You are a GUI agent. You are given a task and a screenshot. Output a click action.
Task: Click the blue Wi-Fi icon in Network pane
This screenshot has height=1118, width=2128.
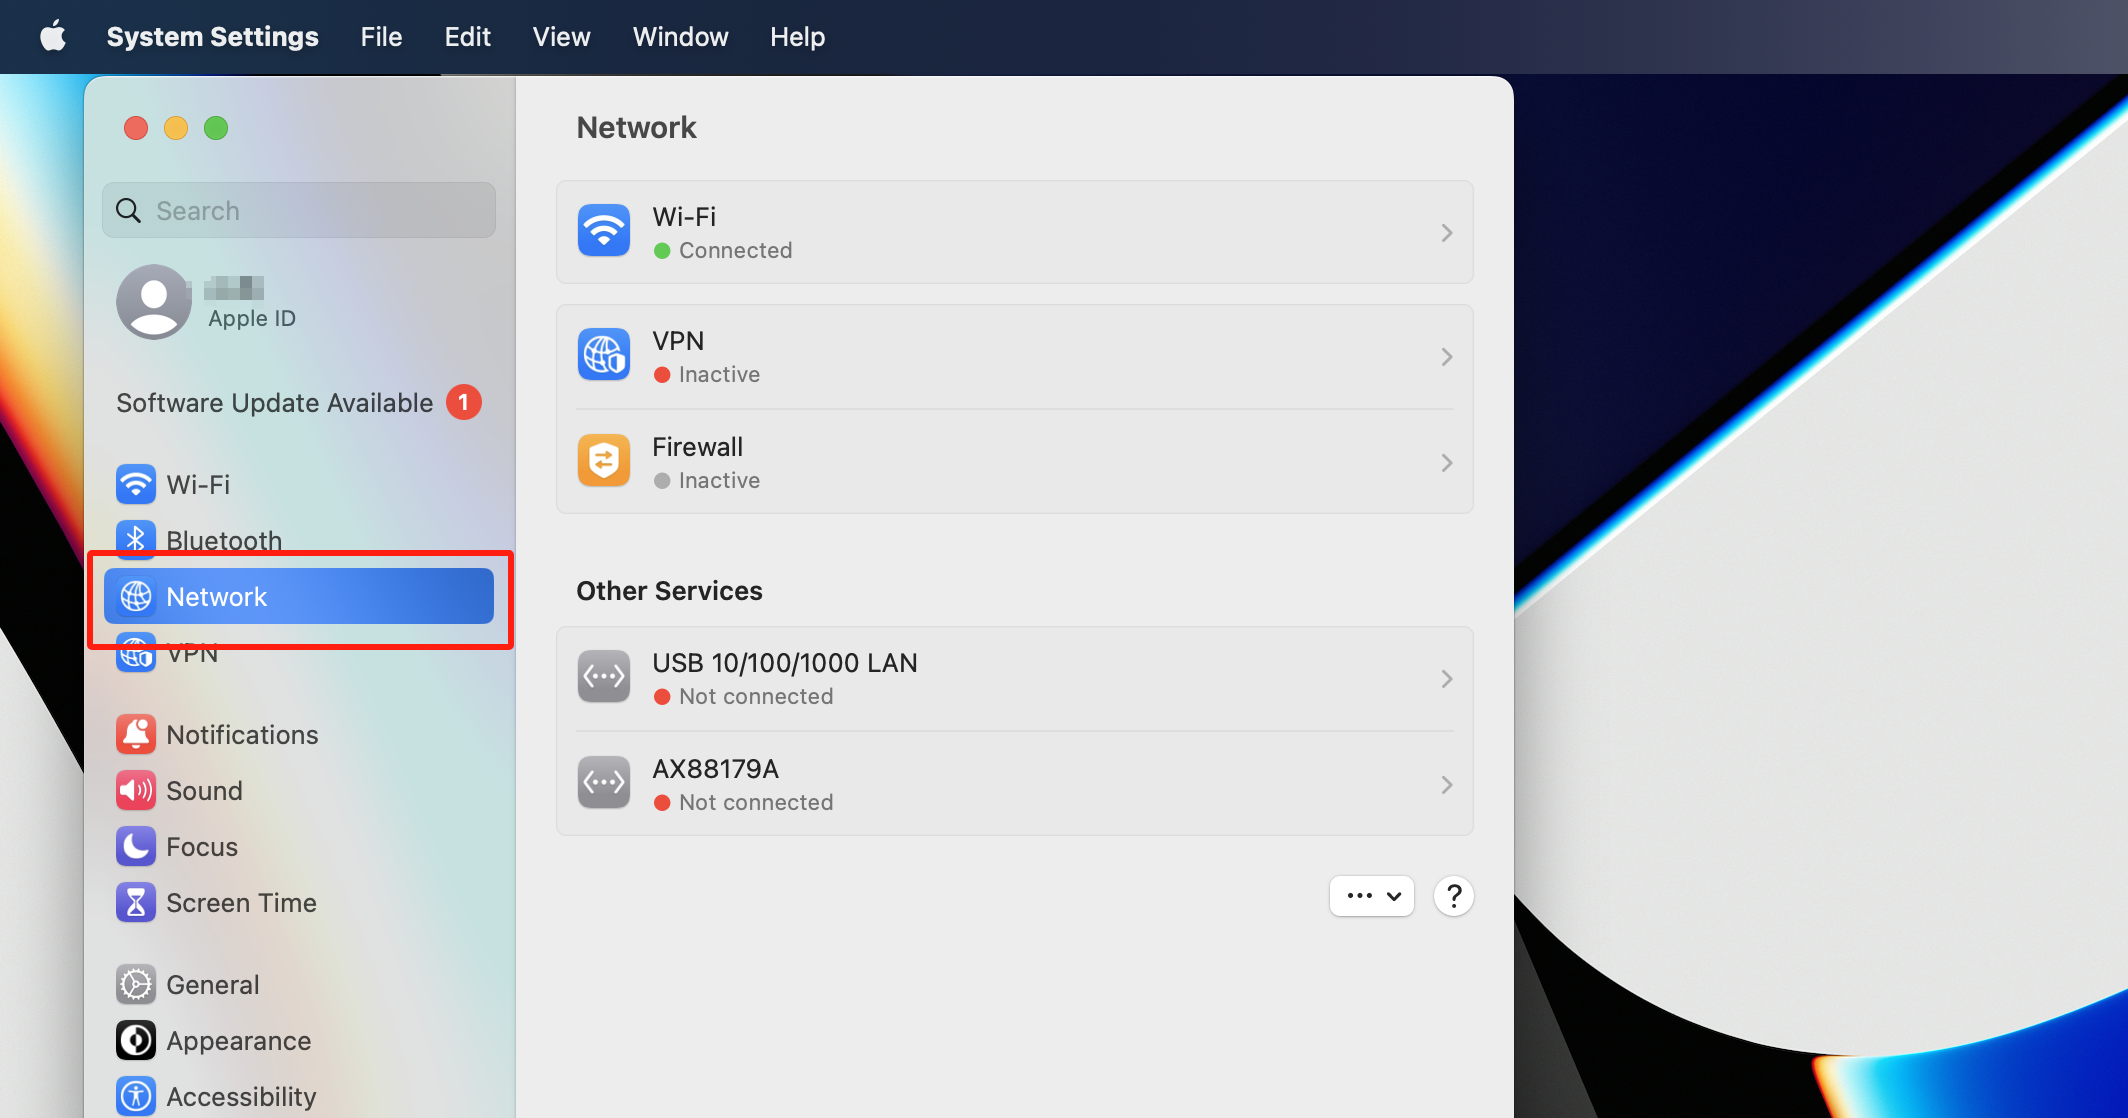(604, 231)
